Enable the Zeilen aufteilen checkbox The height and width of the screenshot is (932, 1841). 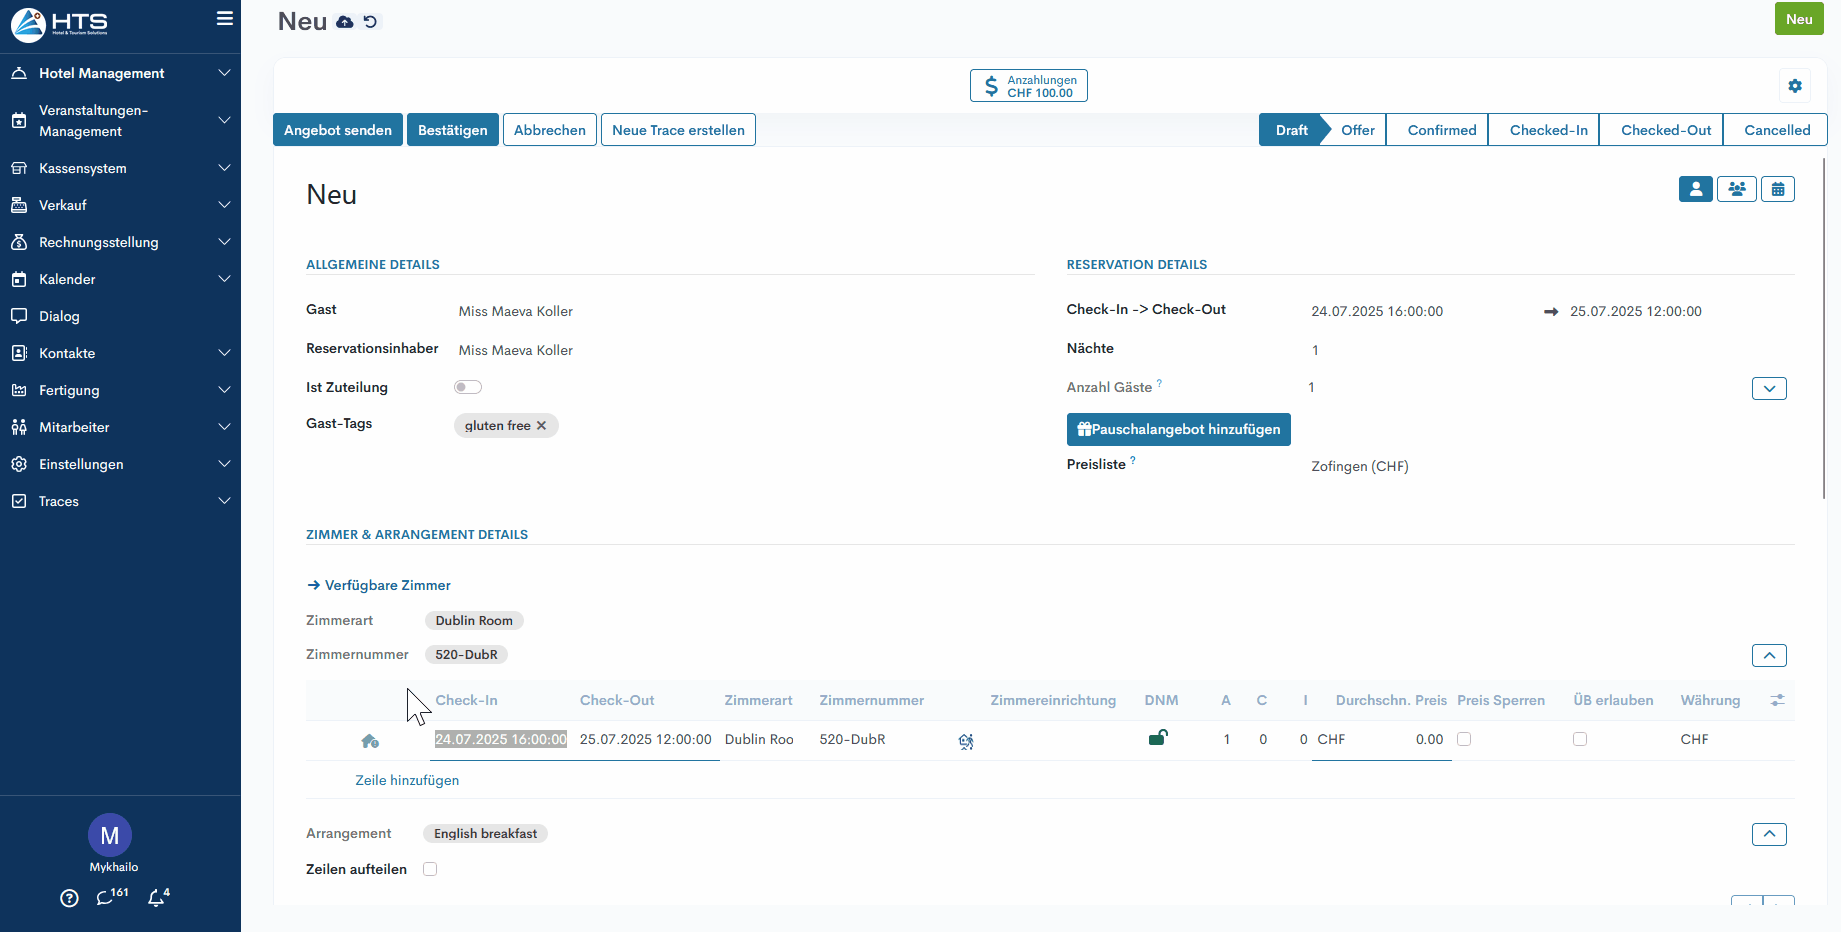(x=430, y=869)
